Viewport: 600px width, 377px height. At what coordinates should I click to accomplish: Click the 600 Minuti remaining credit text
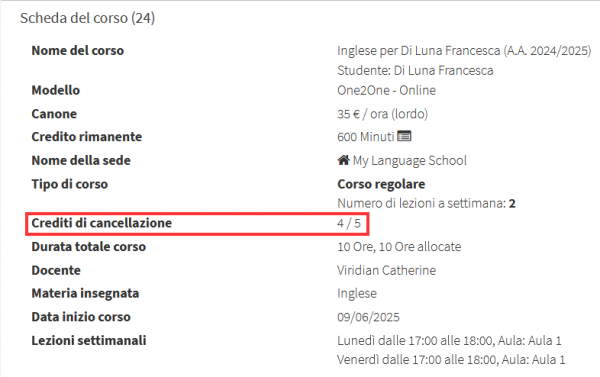pyautogui.click(x=366, y=137)
